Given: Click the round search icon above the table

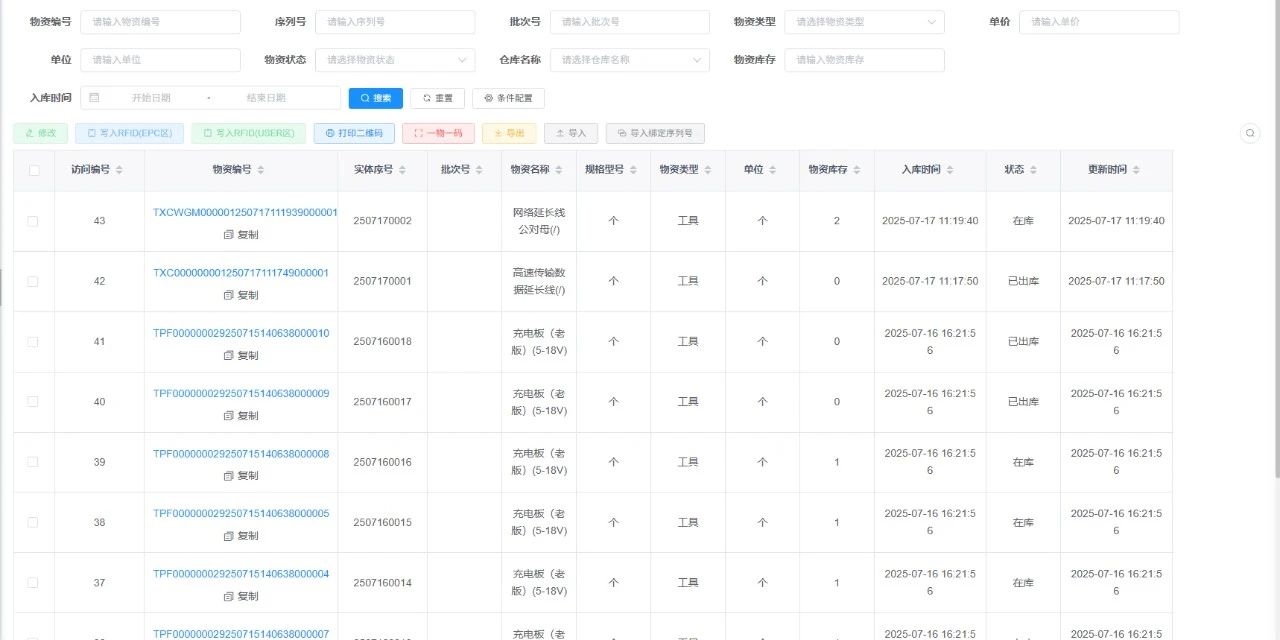Looking at the screenshot, I should pos(1250,133).
